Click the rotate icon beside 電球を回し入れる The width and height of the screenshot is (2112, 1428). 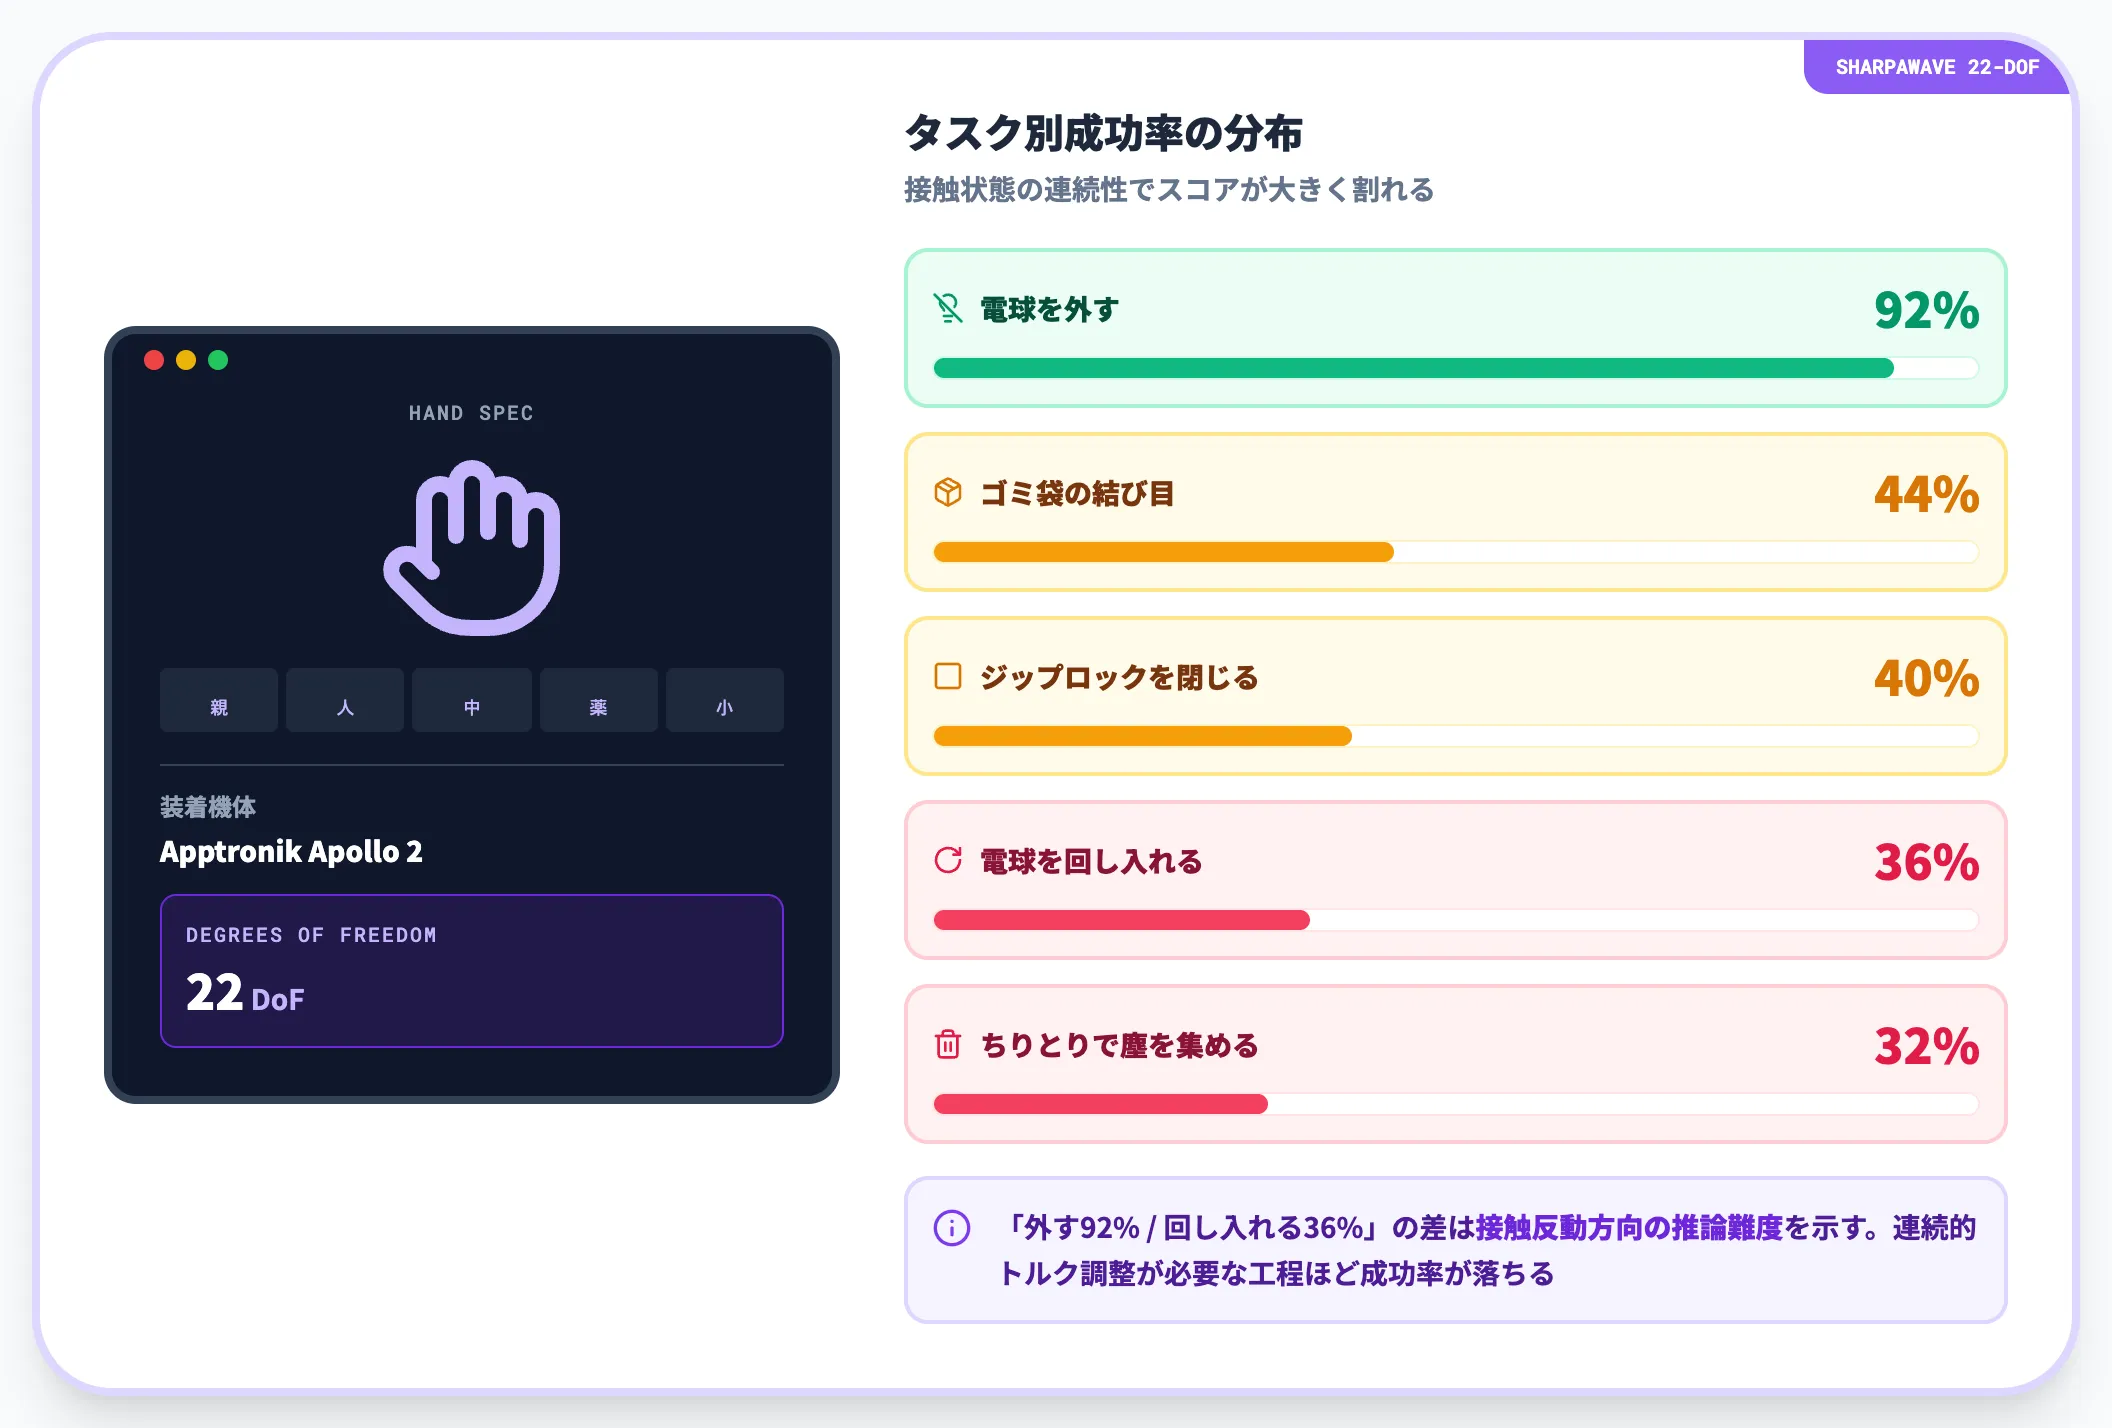point(948,861)
